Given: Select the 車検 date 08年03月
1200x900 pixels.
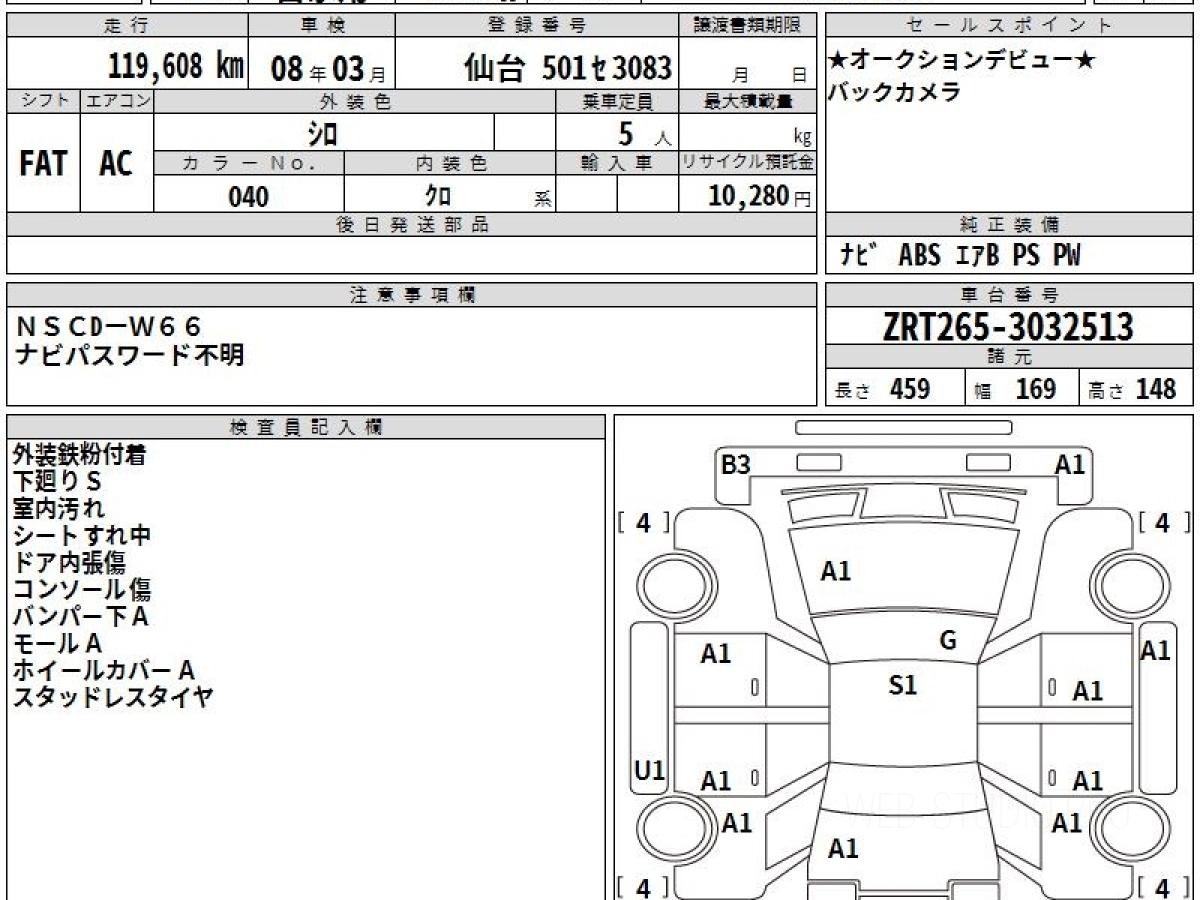Looking at the screenshot, I should (x=328, y=69).
